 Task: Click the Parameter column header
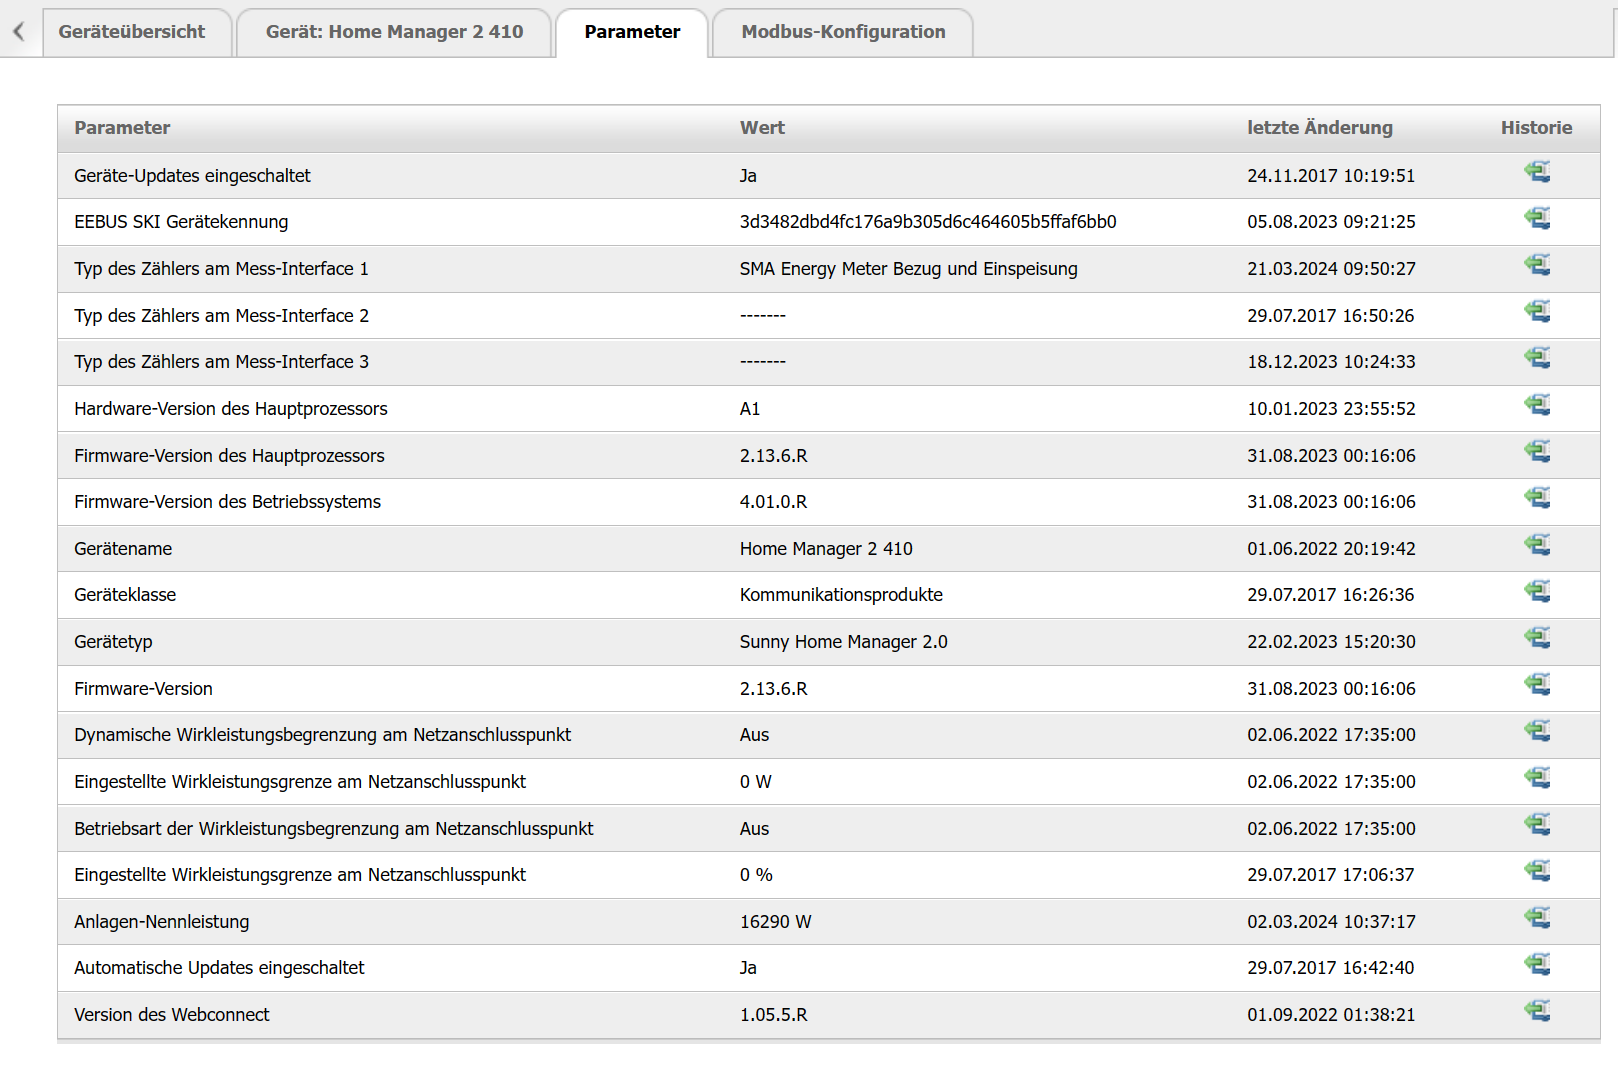[x=122, y=128]
